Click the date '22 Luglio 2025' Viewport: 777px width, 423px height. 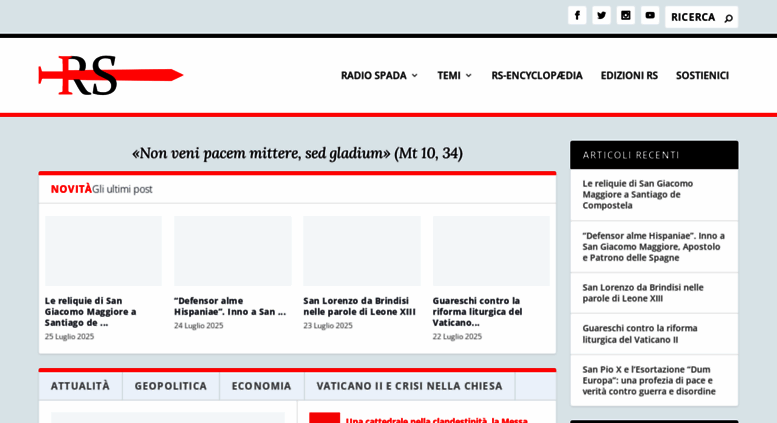click(457, 336)
